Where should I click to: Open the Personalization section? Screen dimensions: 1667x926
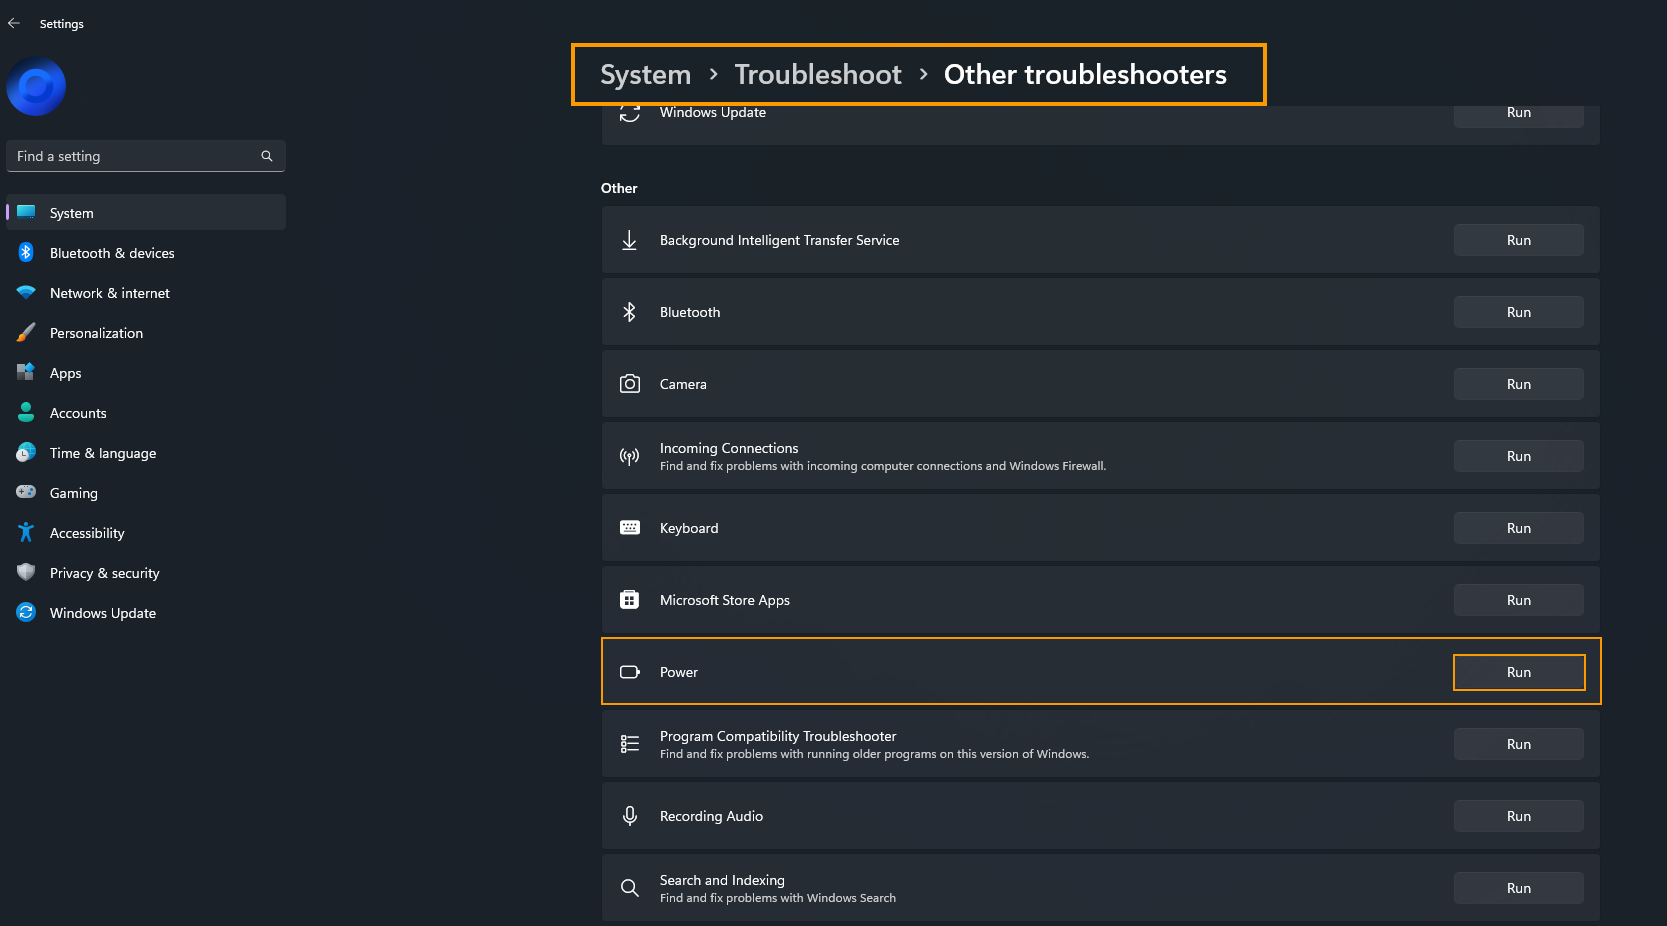tap(146, 333)
